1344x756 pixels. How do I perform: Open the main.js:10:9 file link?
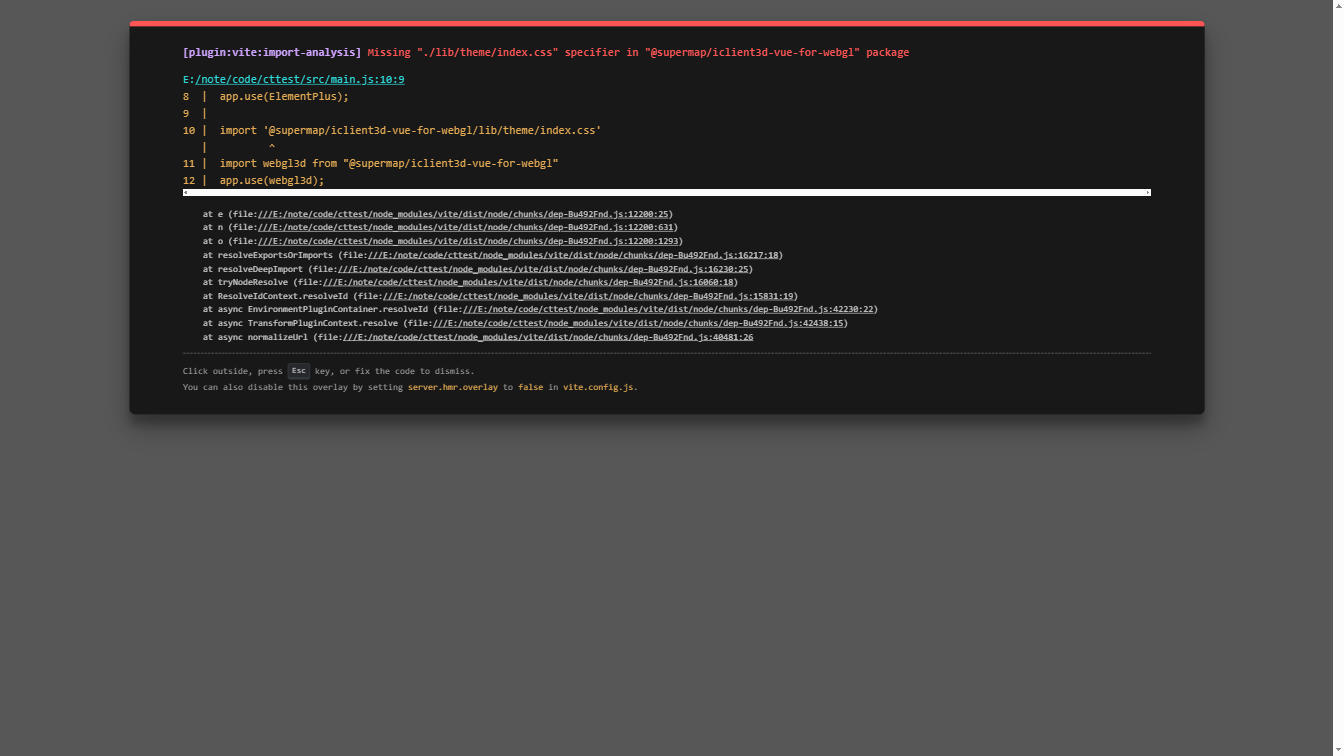299,79
